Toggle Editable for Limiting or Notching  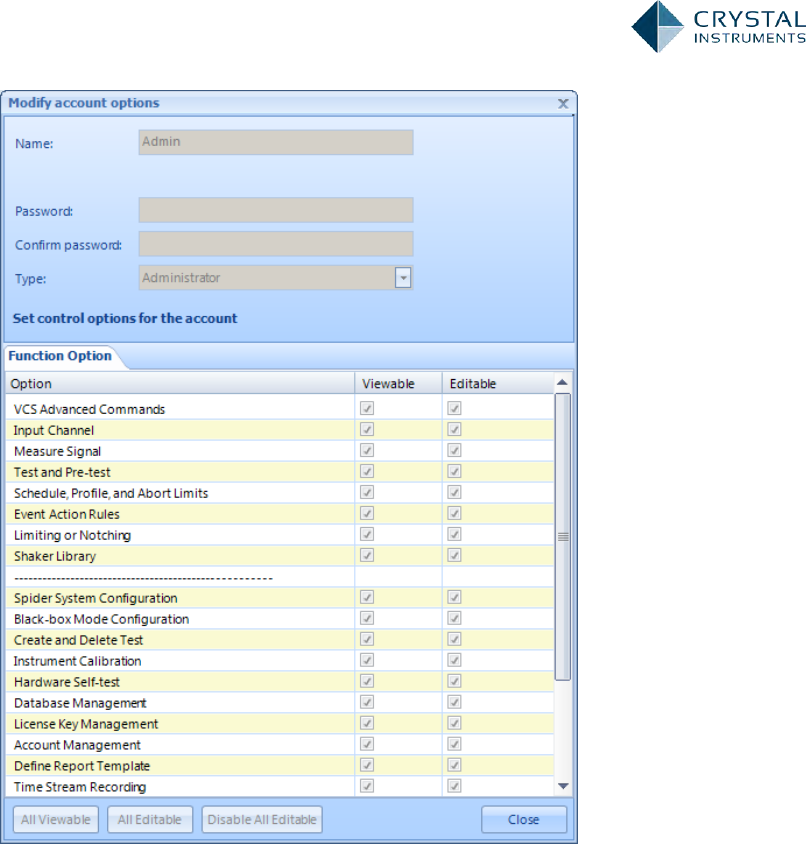point(454,534)
